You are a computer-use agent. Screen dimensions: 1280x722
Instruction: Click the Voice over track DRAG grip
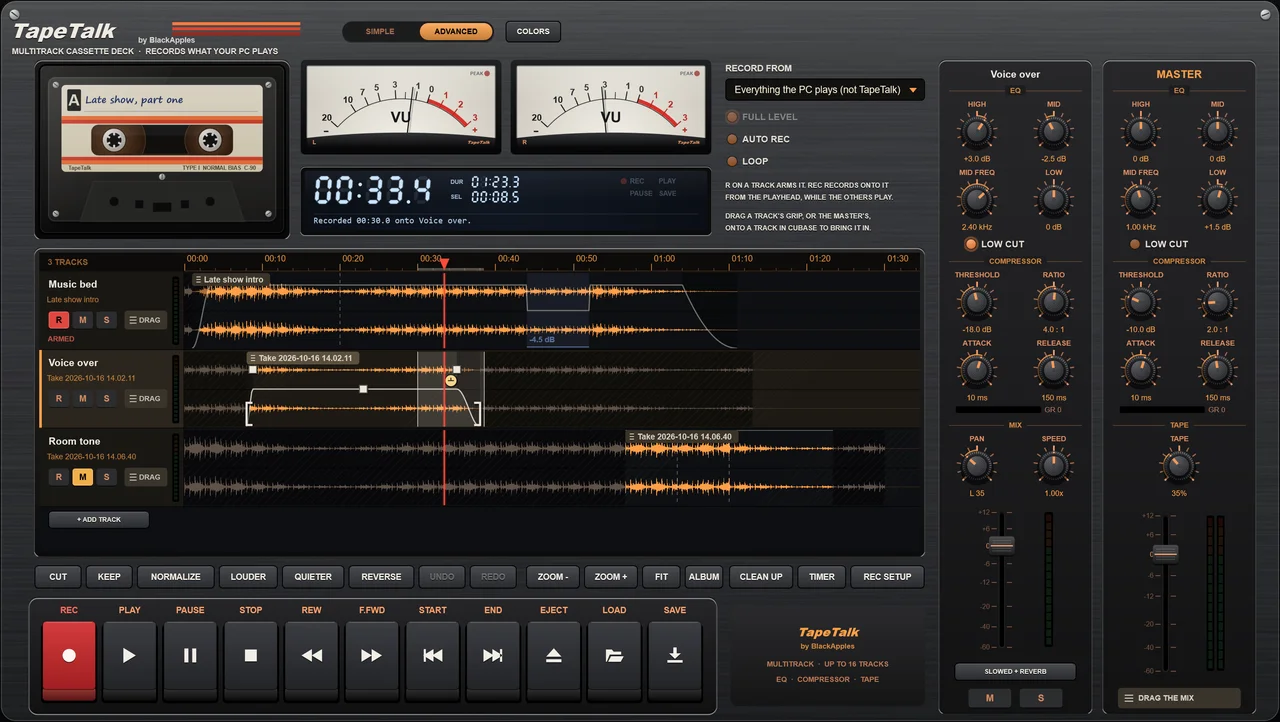(x=146, y=398)
